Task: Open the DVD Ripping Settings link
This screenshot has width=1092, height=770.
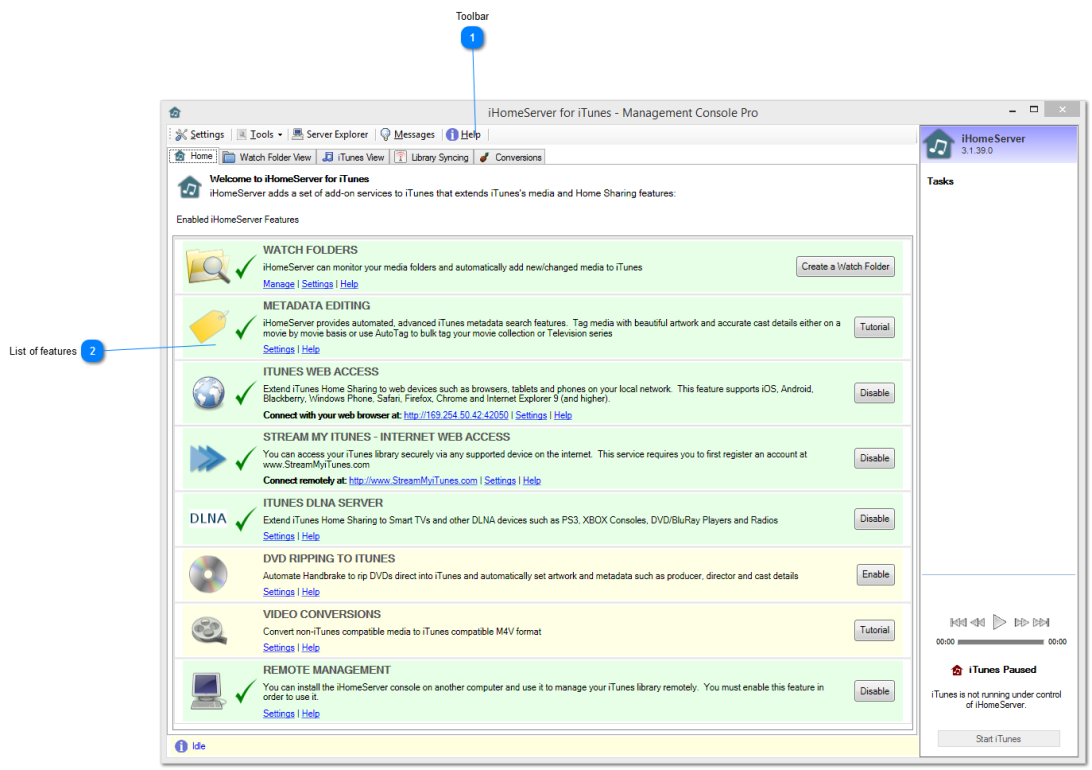Action: (x=279, y=592)
